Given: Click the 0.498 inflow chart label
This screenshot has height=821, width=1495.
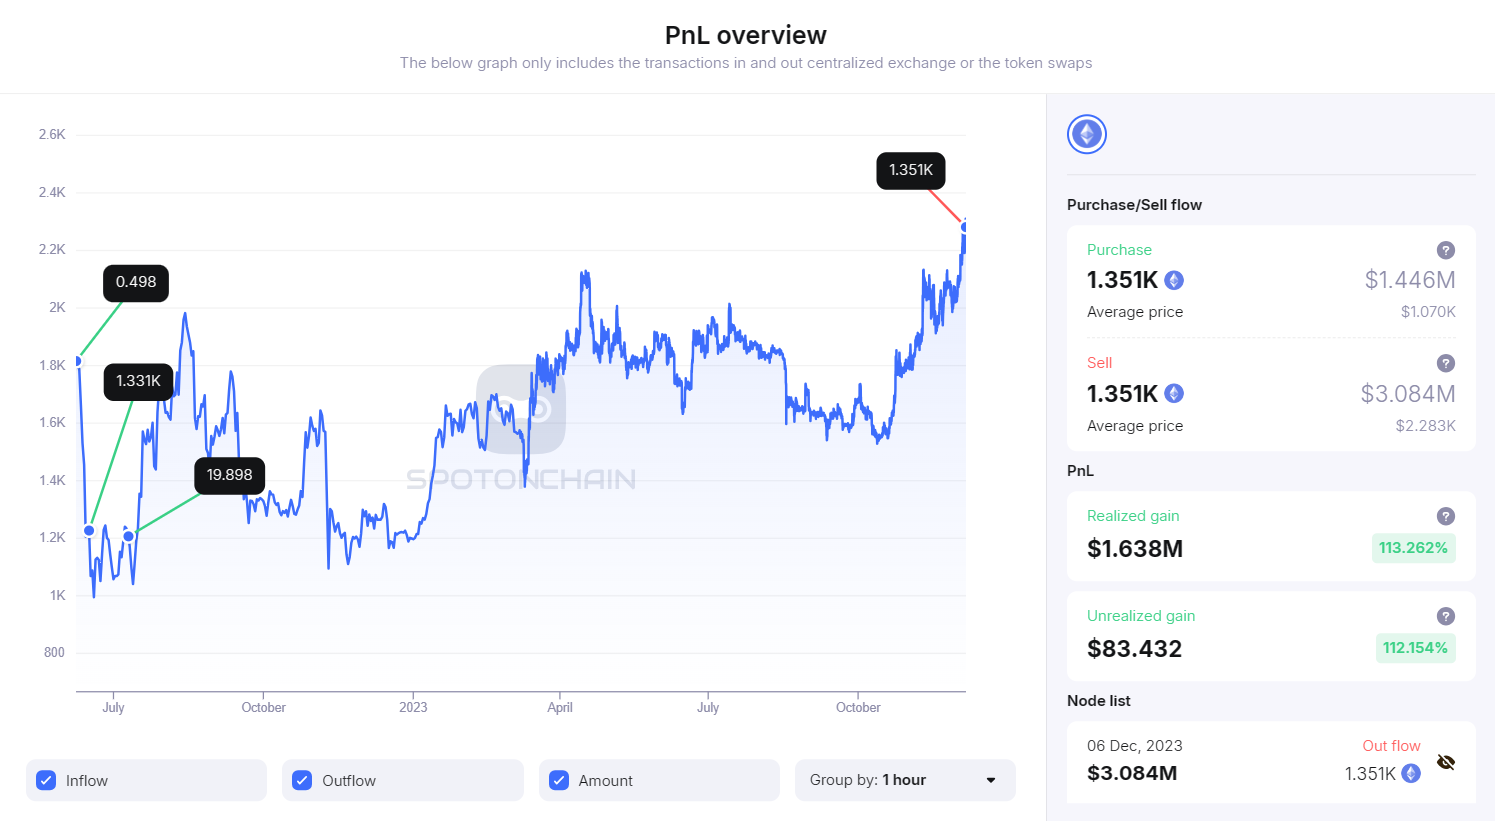Looking at the screenshot, I should [x=136, y=282].
